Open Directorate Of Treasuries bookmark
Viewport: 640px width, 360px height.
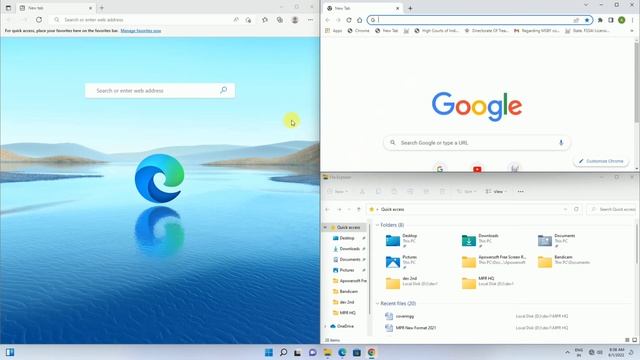coord(486,31)
